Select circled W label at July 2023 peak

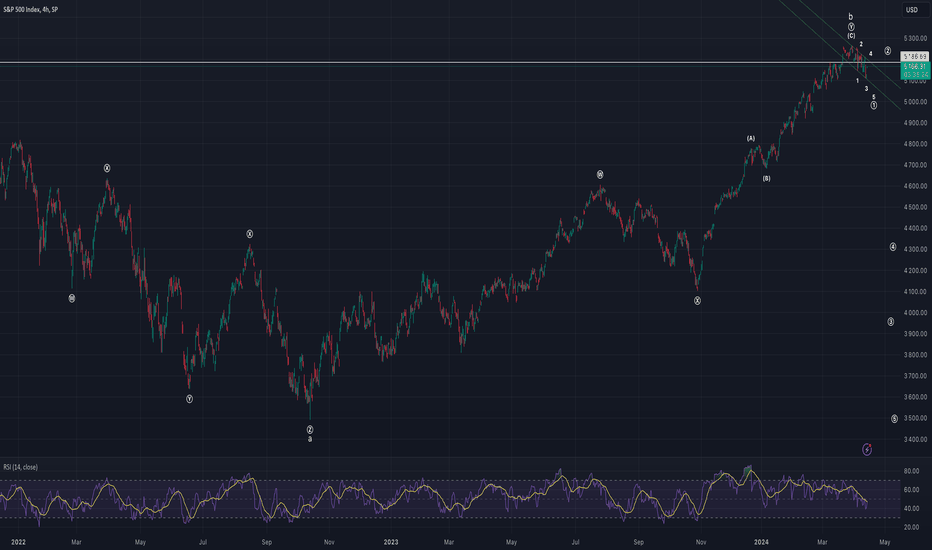point(600,175)
